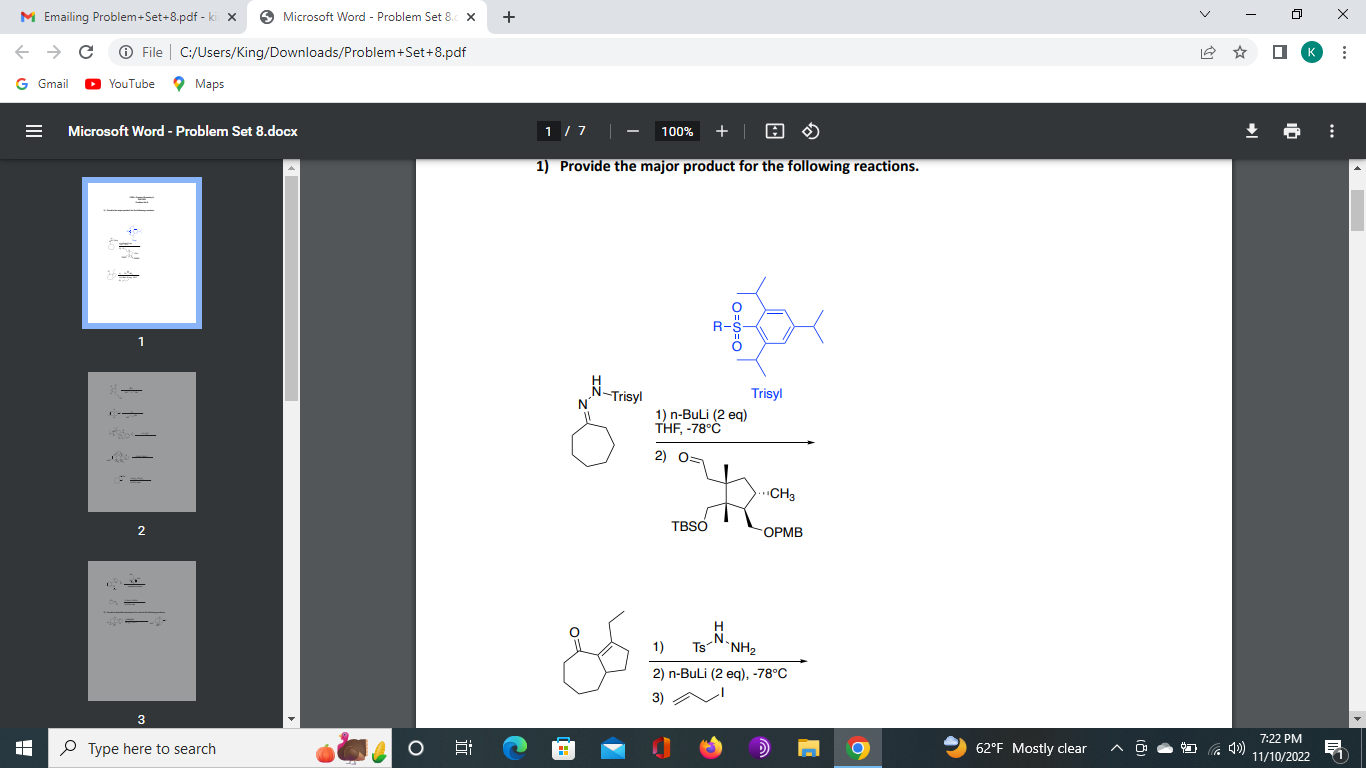The image size is (1366, 768).
Task: Click the page number input field
Action: click(548, 131)
